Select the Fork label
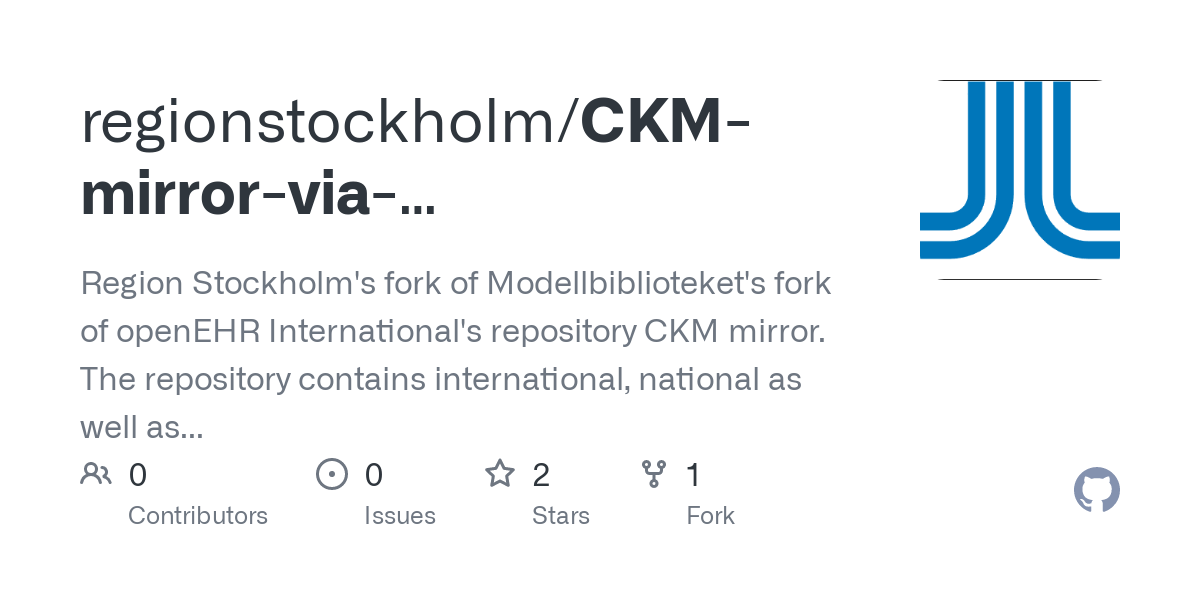 (711, 516)
